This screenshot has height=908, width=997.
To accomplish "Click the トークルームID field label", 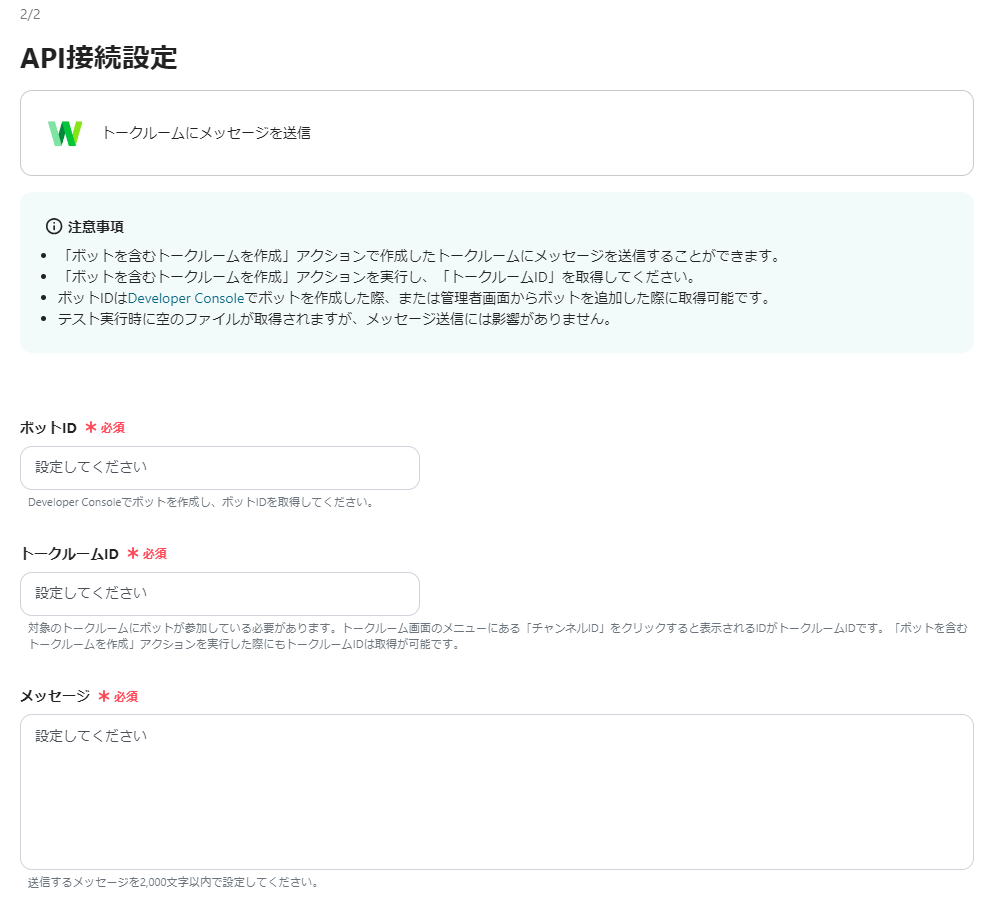I will coord(70,554).
